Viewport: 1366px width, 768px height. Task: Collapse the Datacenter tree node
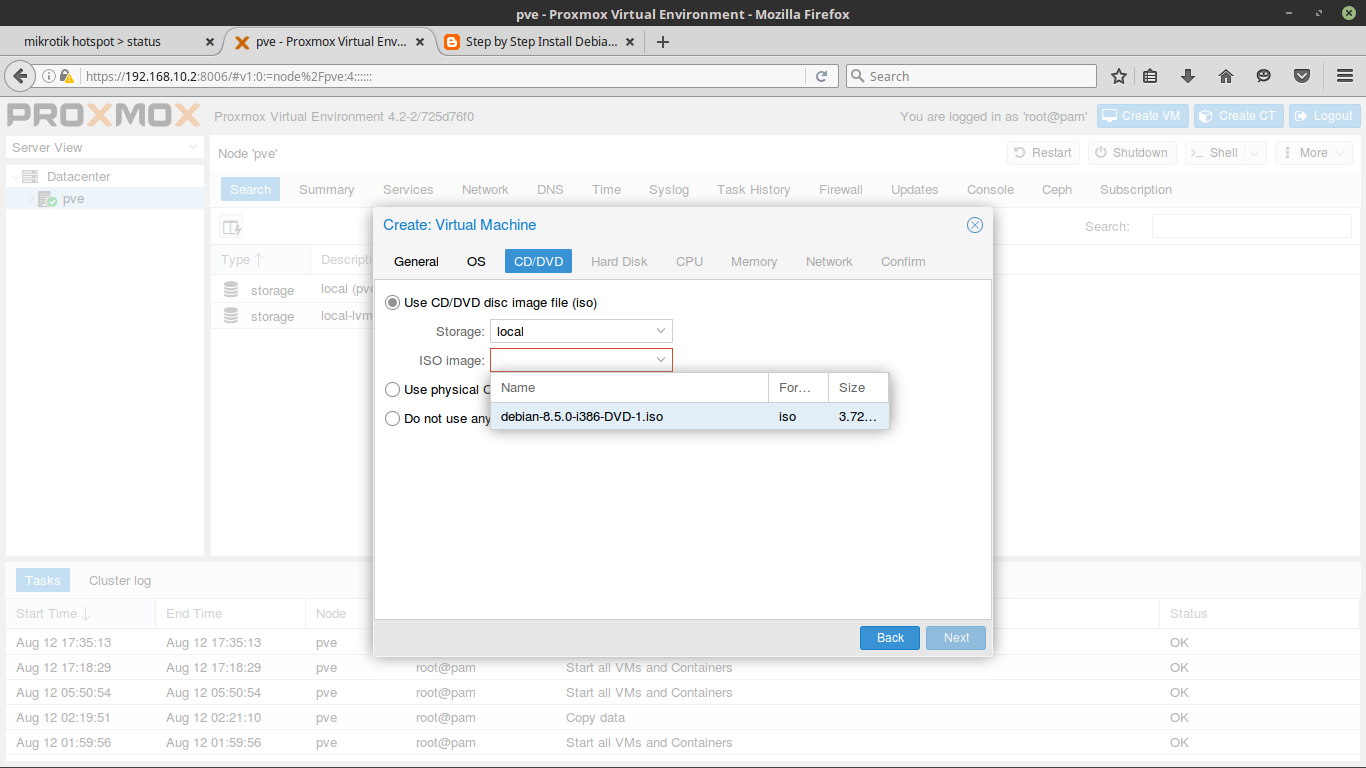[14, 176]
